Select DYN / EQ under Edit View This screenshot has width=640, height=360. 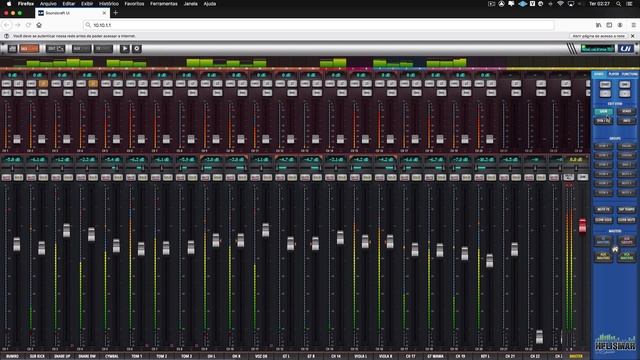click(x=603, y=121)
